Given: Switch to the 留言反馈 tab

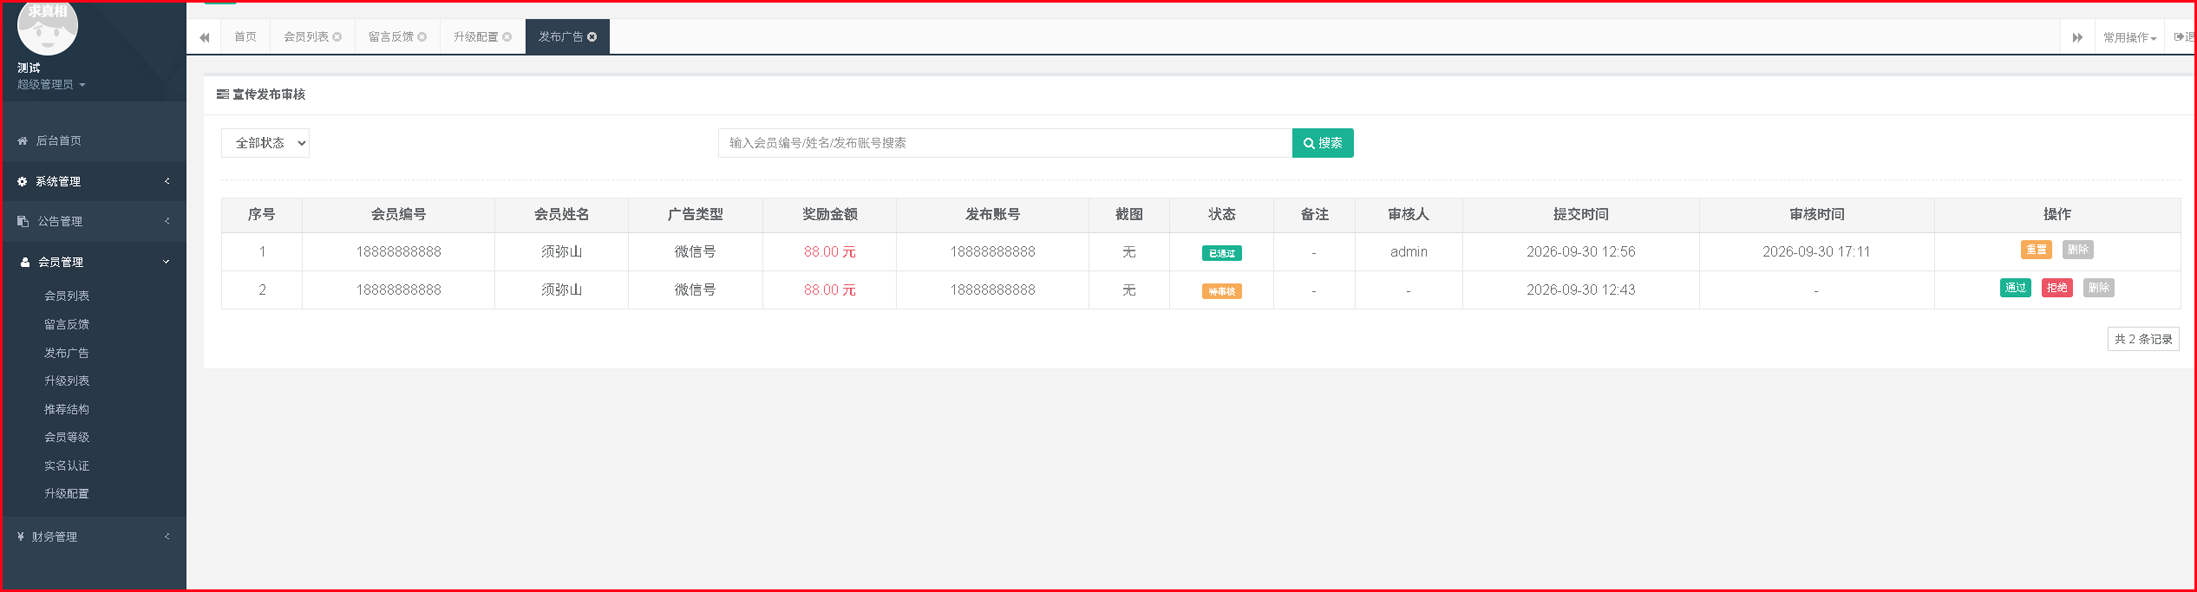Looking at the screenshot, I should tap(391, 37).
